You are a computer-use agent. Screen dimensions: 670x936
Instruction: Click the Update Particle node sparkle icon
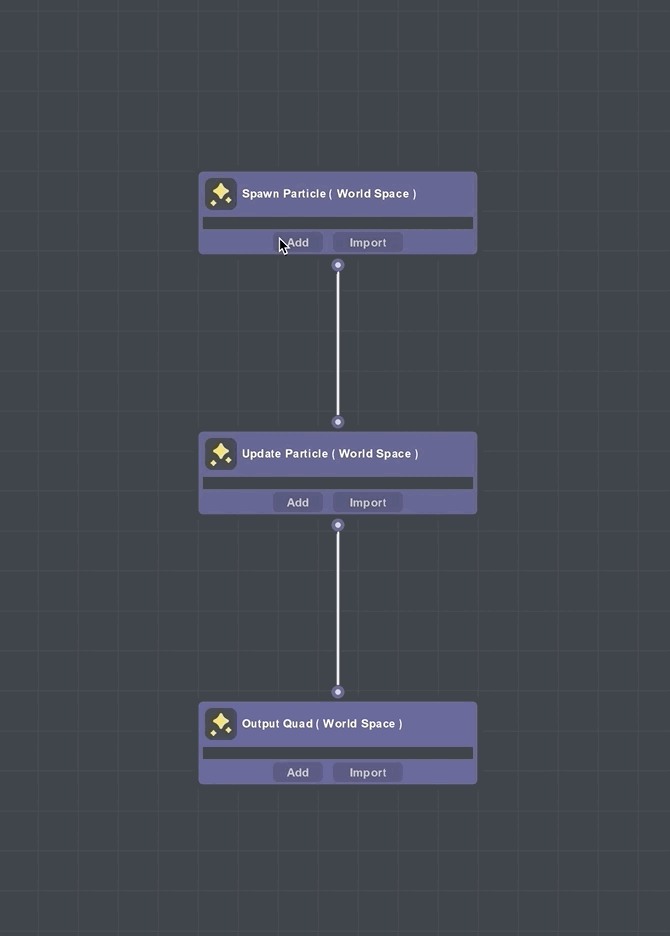point(221,454)
